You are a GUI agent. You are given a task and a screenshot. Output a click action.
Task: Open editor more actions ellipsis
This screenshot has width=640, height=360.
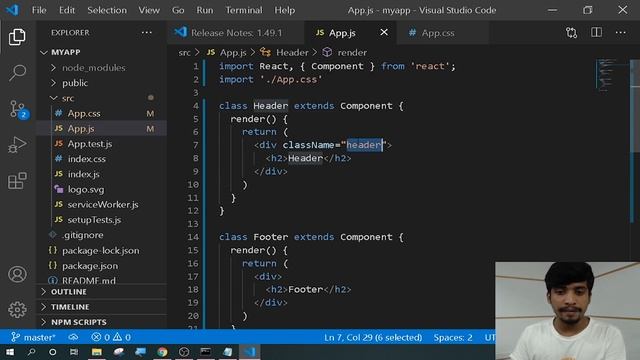point(621,33)
